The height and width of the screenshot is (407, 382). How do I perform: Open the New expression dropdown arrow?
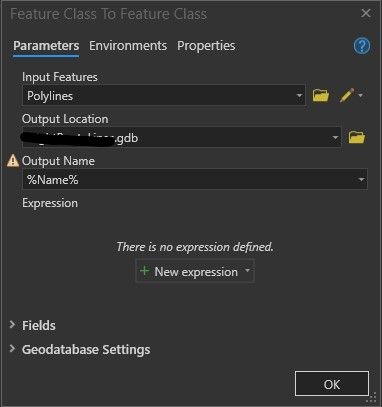[247, 271]
